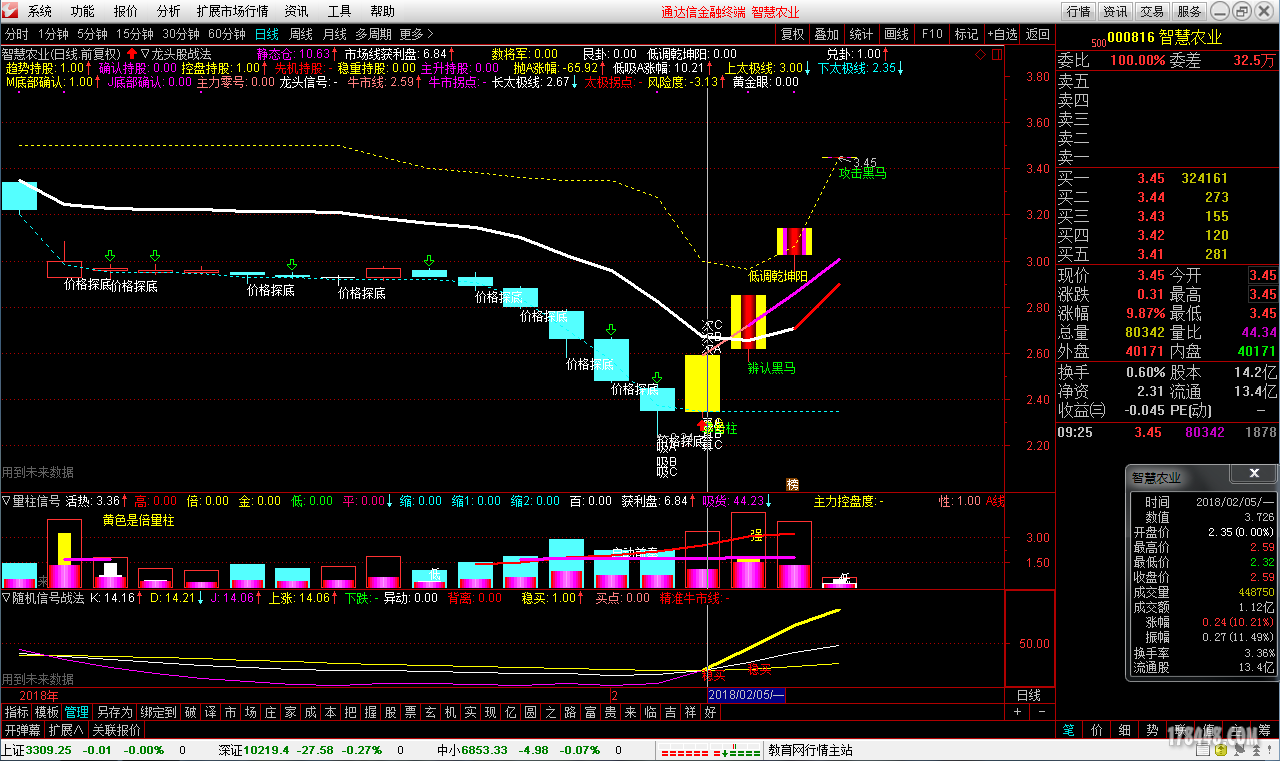Open the 多周期 multi-period view
Screen dimensions: 1280x761
(x=375, y=34)
